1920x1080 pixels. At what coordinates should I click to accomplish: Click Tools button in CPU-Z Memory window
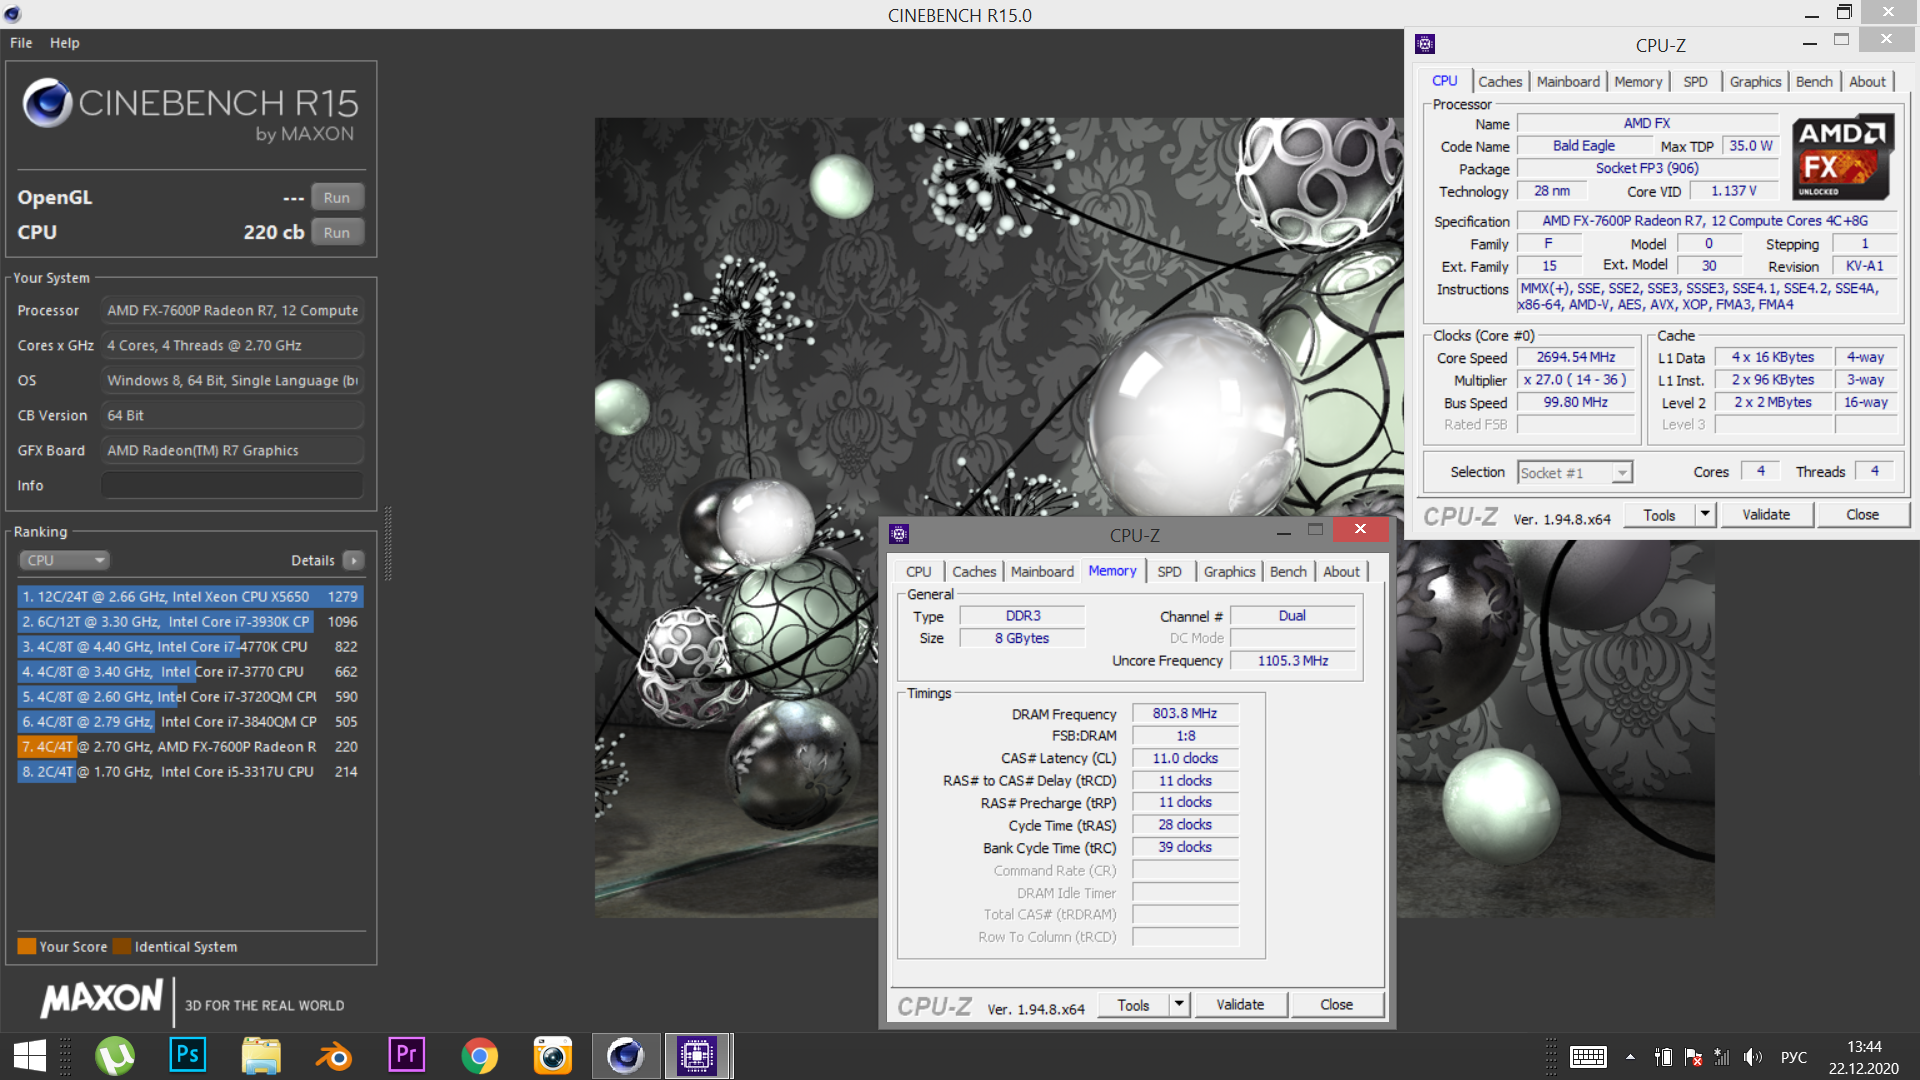tap(1133, 1005)
